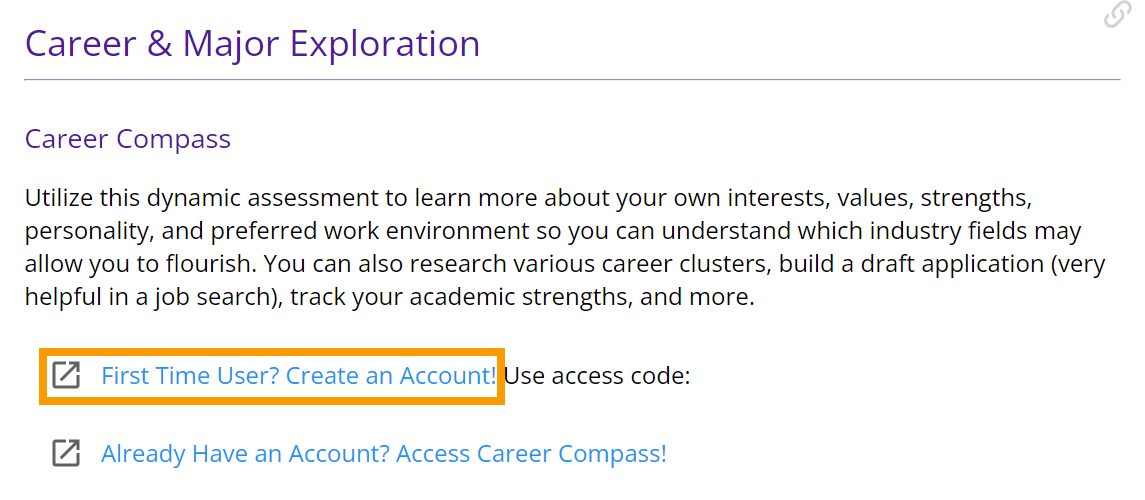Copy section anchor via the chain-link icon
The height and width of the screenshot is (500, 1145).
1117,15
